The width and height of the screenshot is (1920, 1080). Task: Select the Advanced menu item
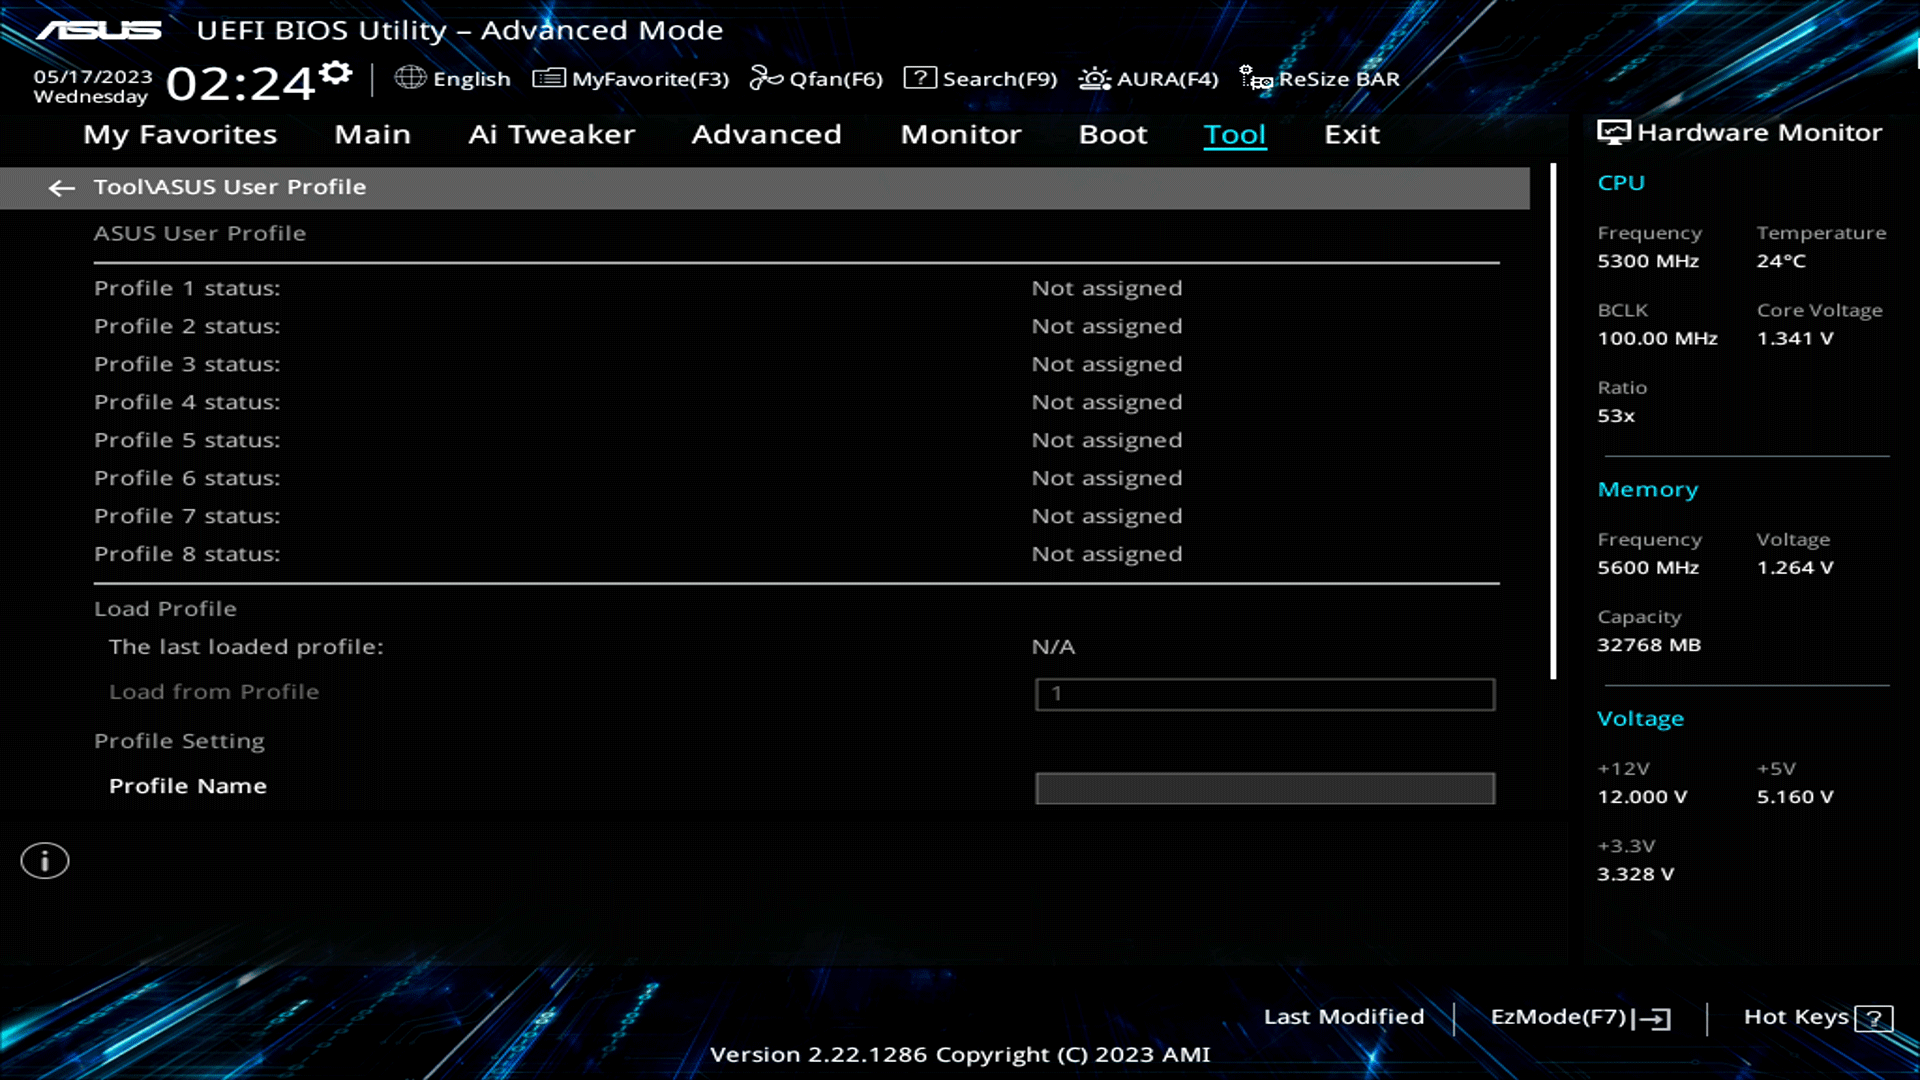point(766,134)
